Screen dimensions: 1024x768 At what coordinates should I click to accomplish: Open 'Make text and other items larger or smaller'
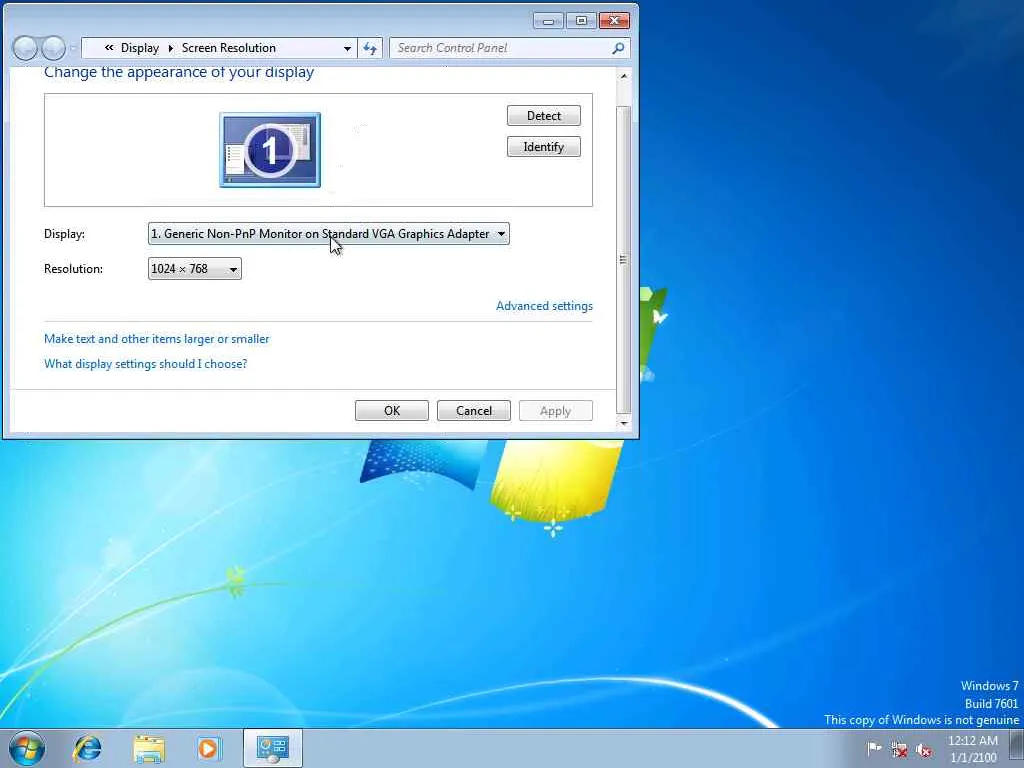157,339
